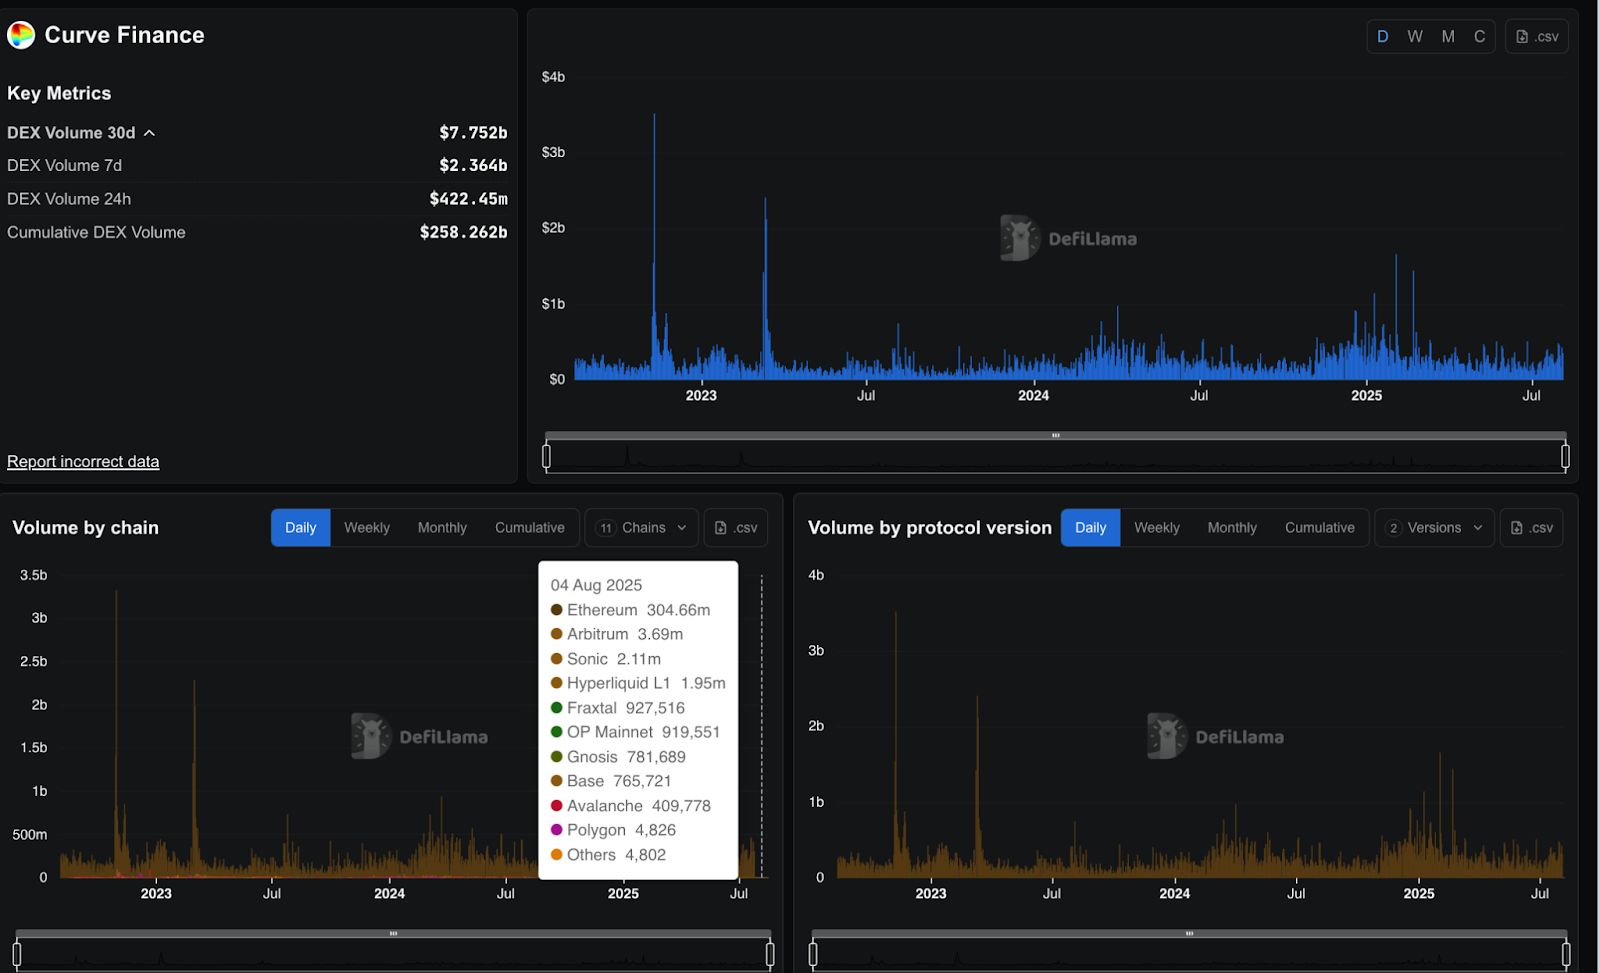Download Volume by protocol version .csv file
The image size is (1600, 973).
click(1532, 527)
